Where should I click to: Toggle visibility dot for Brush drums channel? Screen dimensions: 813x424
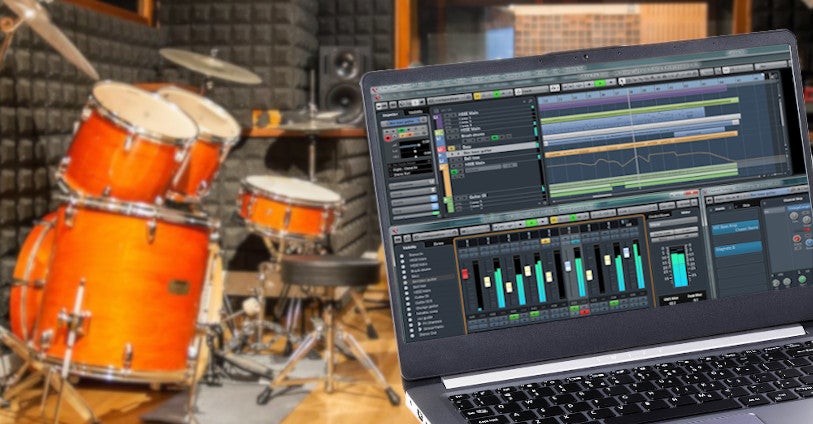pos(404,272)
